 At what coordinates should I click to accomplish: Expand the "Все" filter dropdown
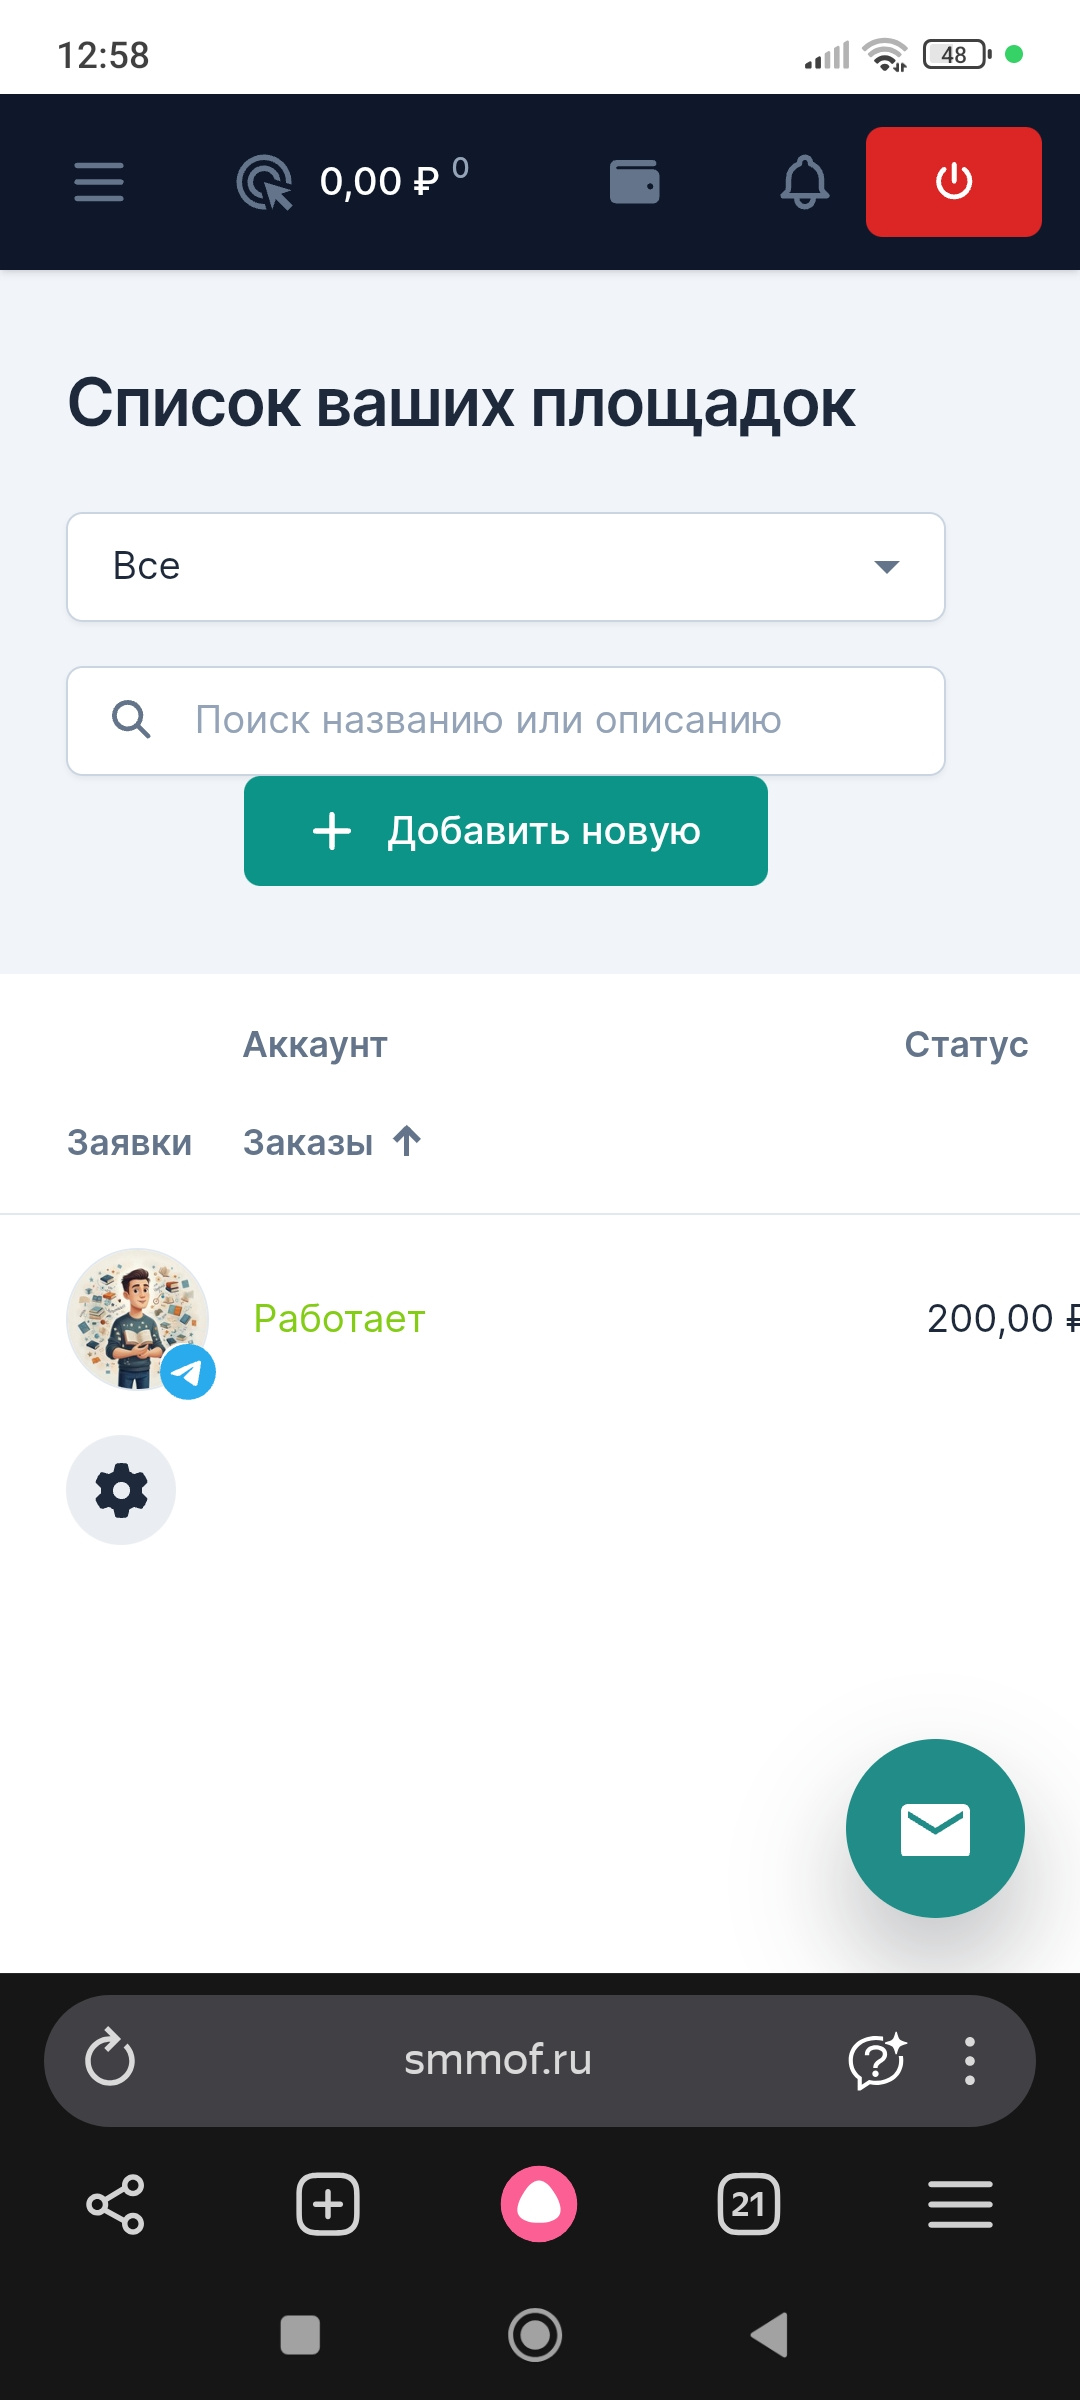pyautogui.click(x=506, y=567)
